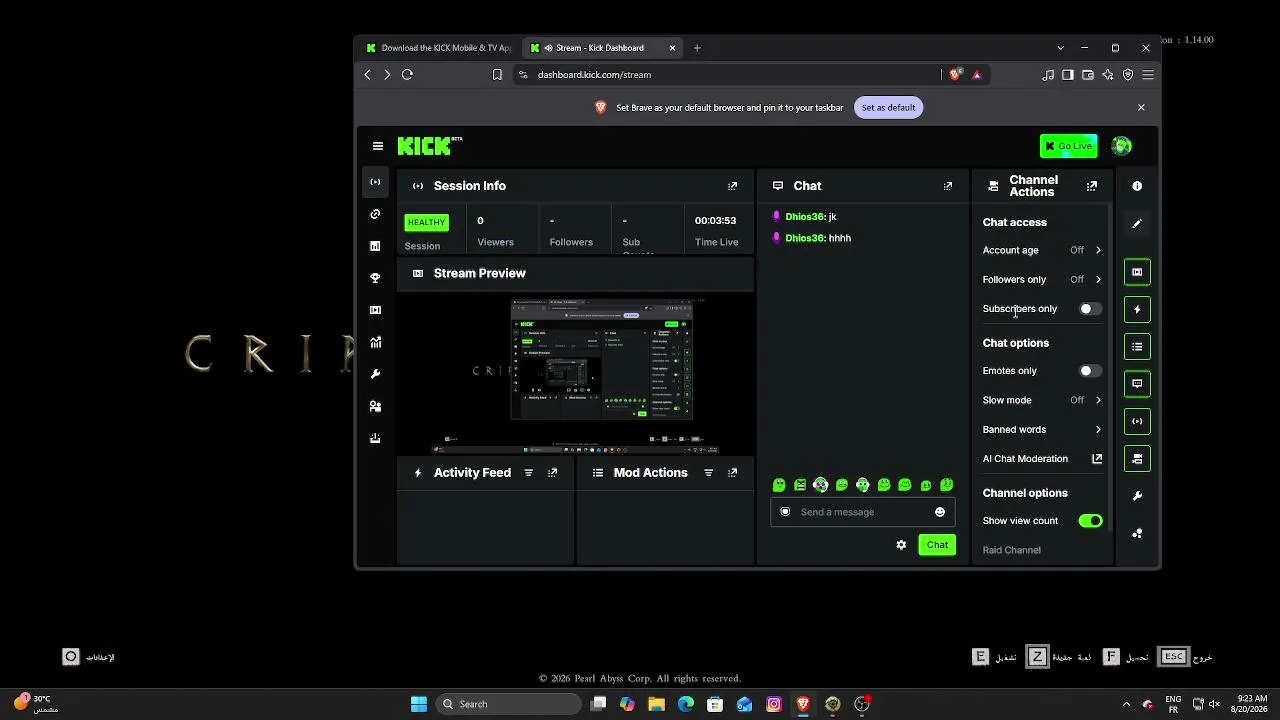Open the wrench settings icon in the left sidebar

coord(375,374)
